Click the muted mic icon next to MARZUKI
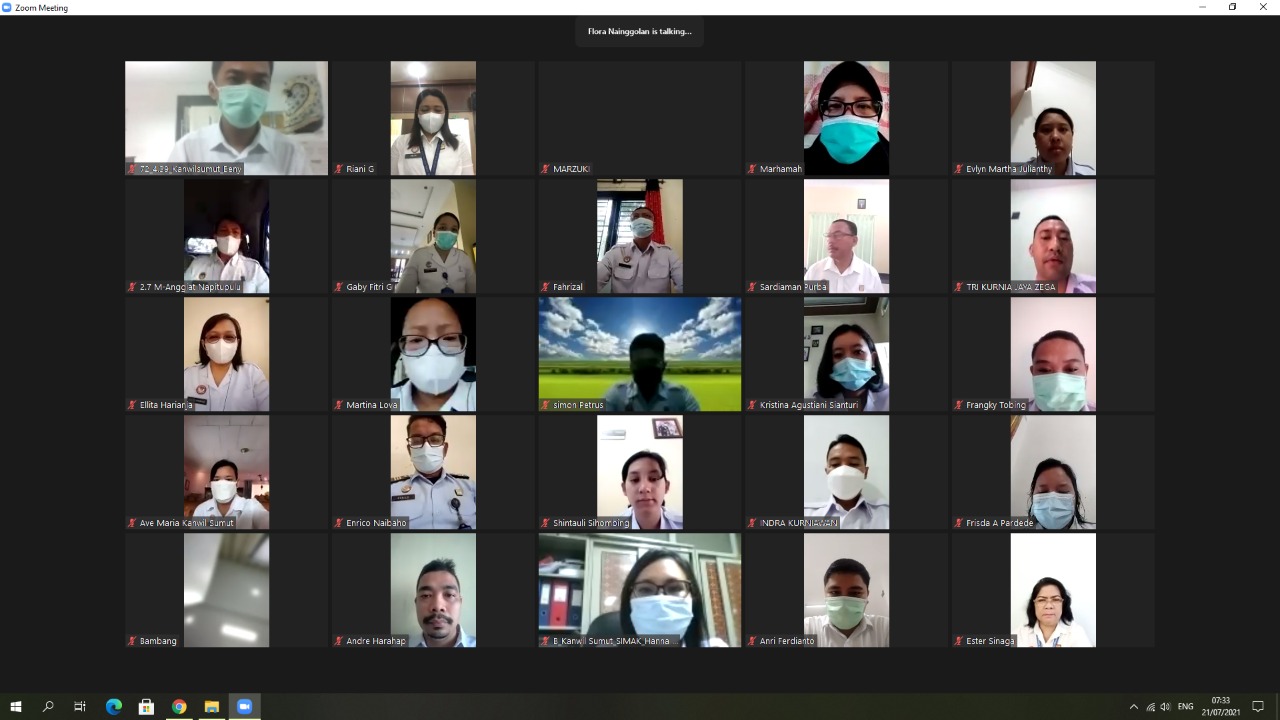Screen dimensions: 1280x720 click(546, 169)
